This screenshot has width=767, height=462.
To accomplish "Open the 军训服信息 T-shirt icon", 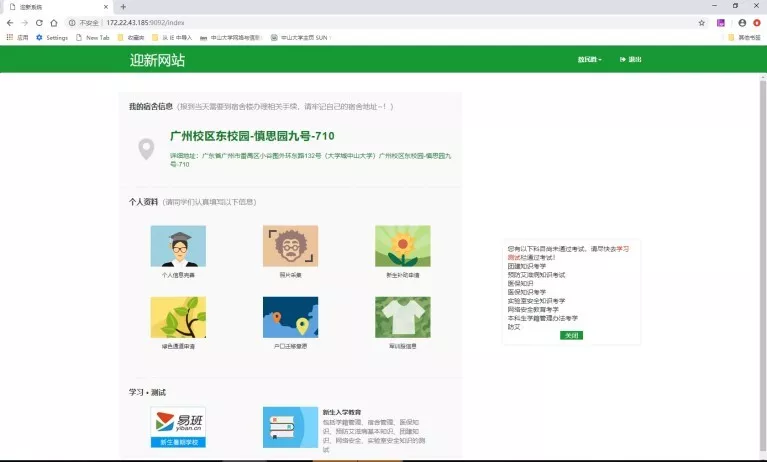I will pos(402,317).
